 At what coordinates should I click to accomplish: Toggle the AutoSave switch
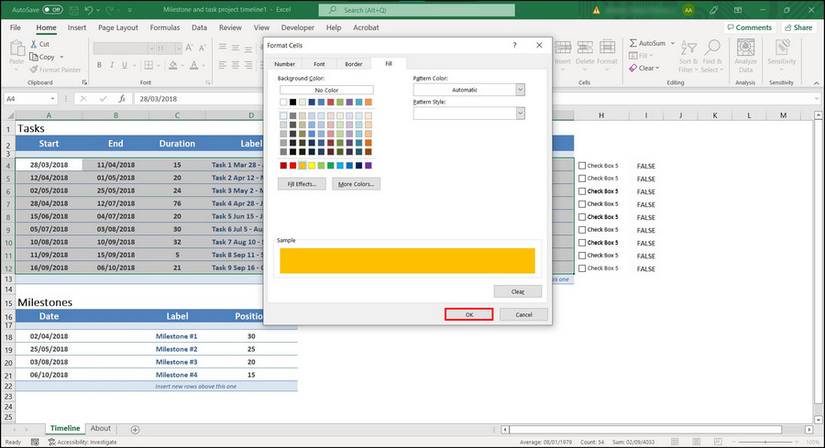coord(52,10)
